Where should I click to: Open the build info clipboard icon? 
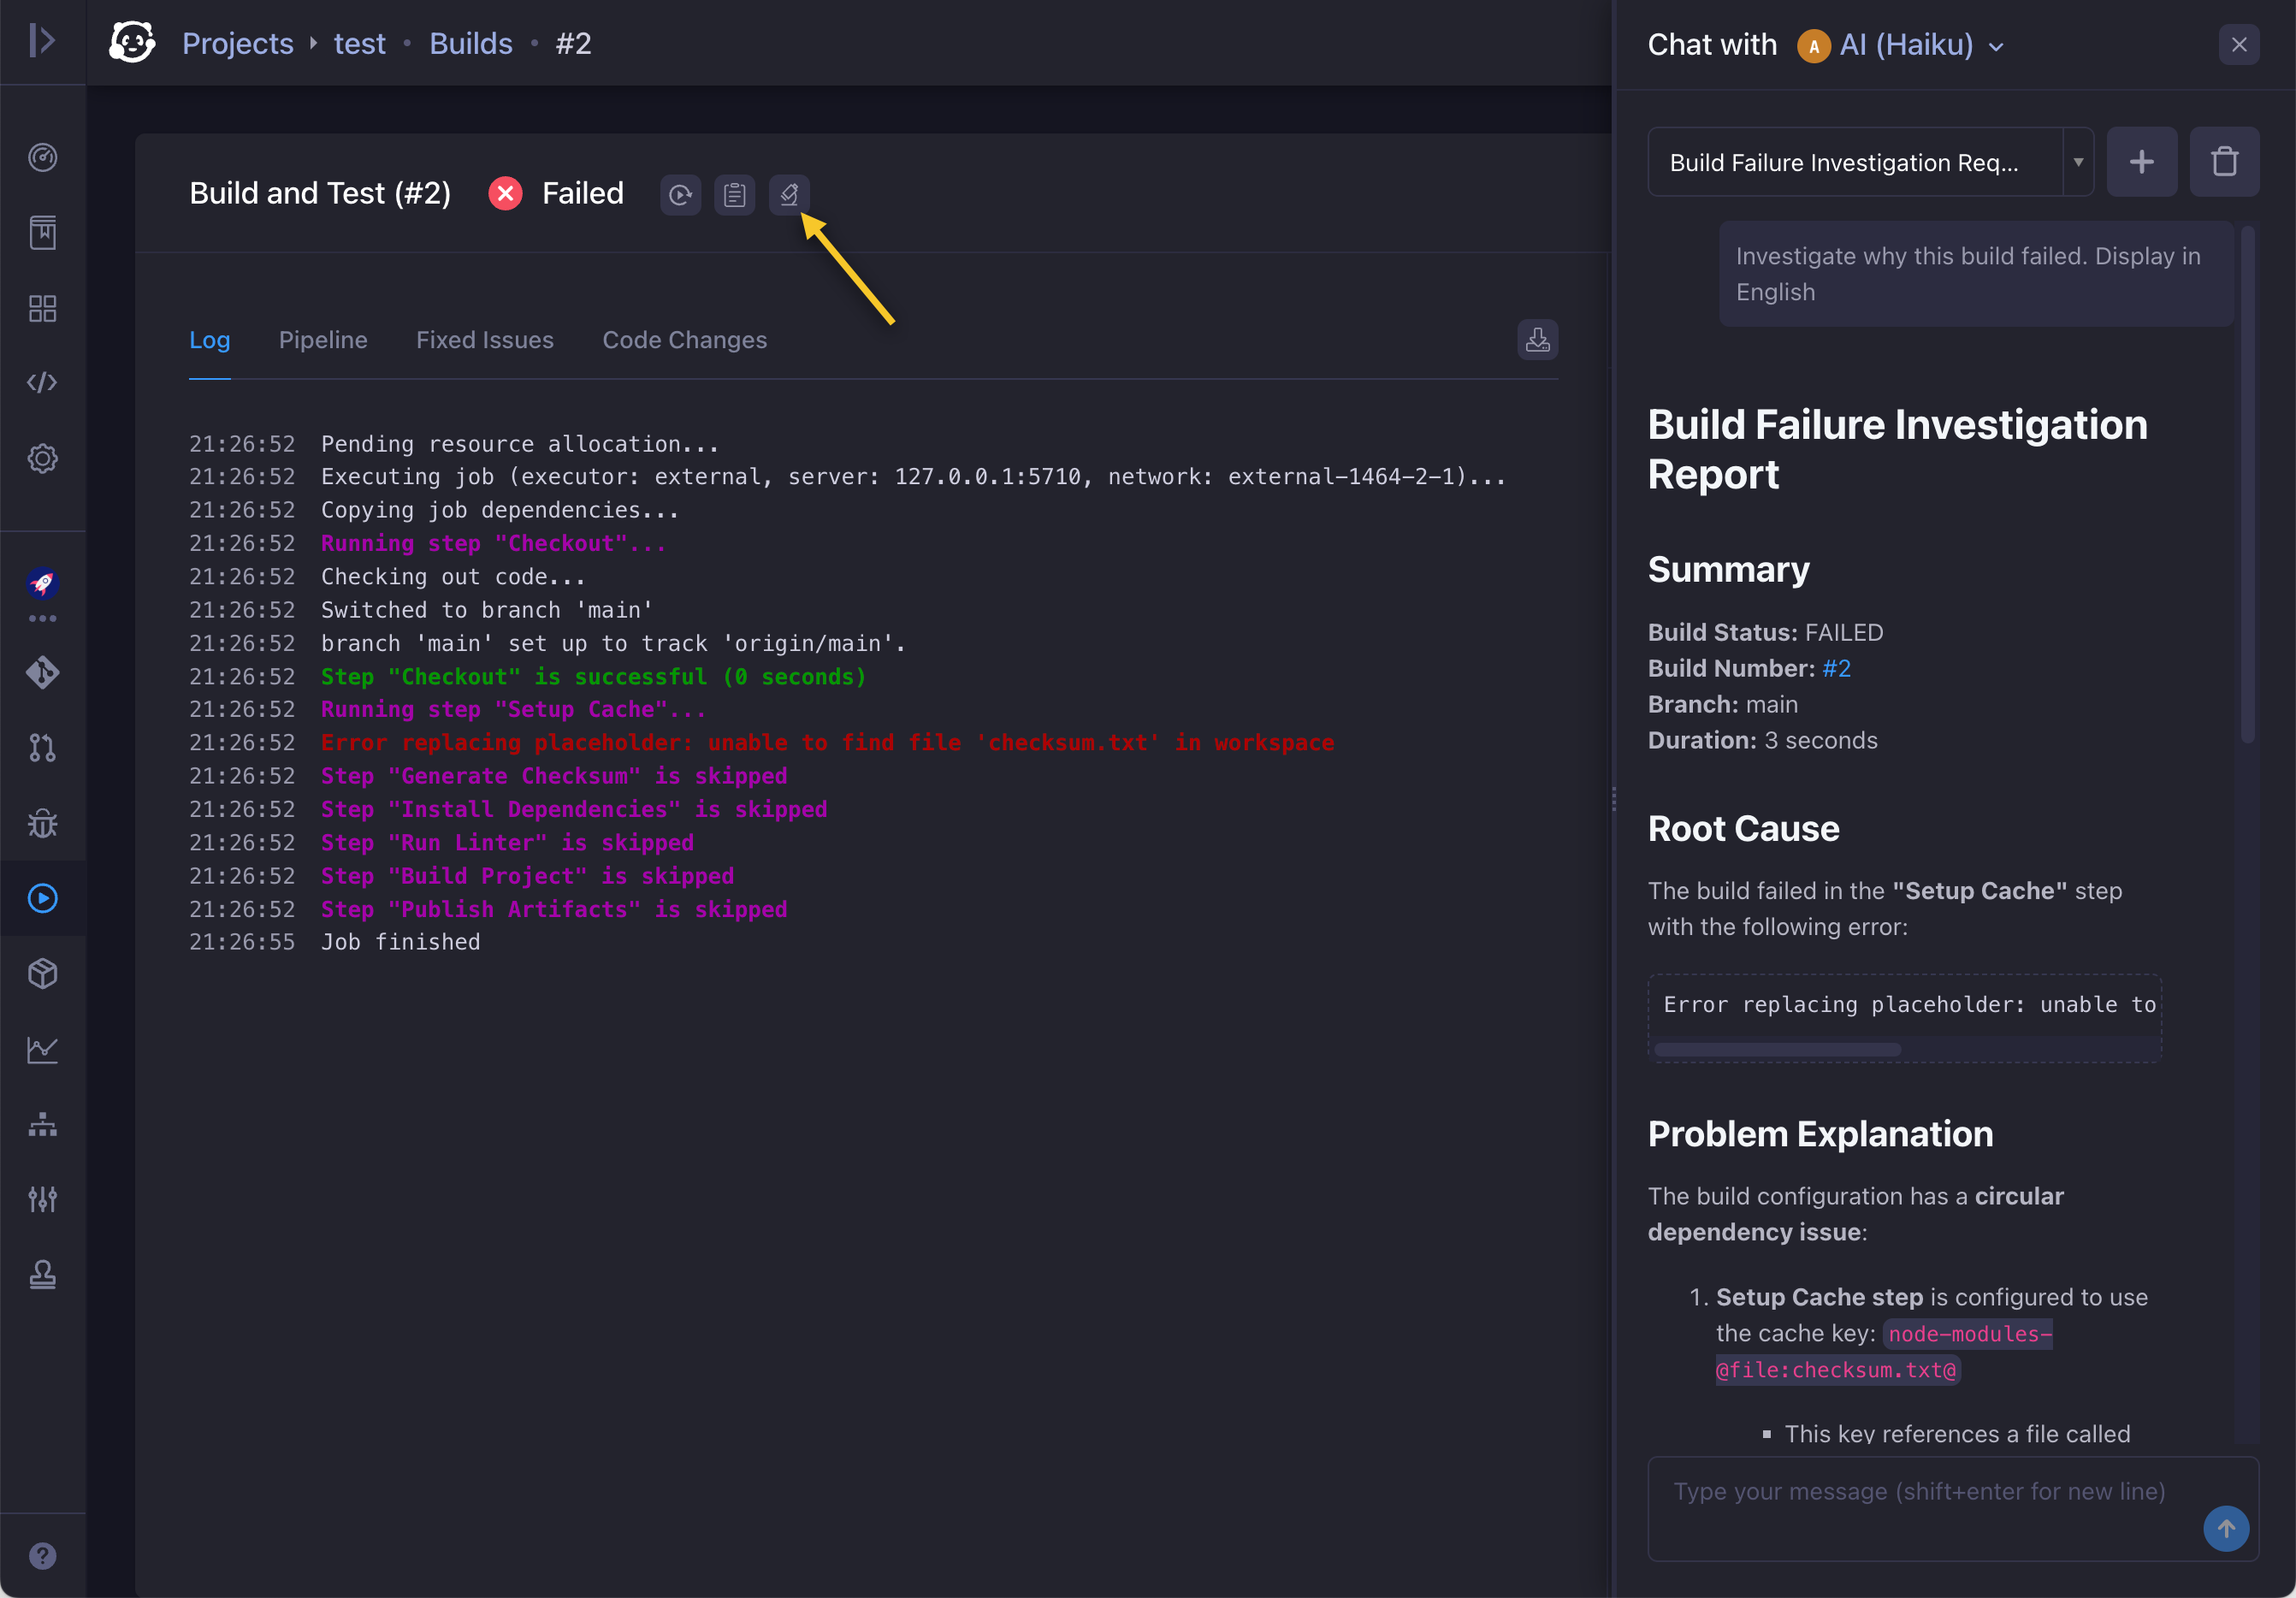pyautogui.click(x=734, y=194)
